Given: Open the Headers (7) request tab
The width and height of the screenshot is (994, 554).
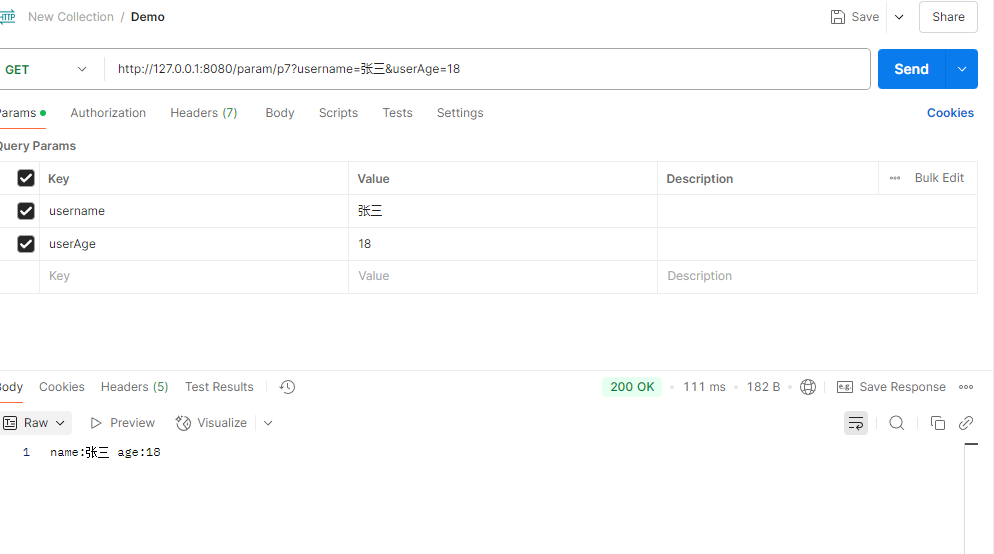Looking at the screenshot, I should click(204, 113).
